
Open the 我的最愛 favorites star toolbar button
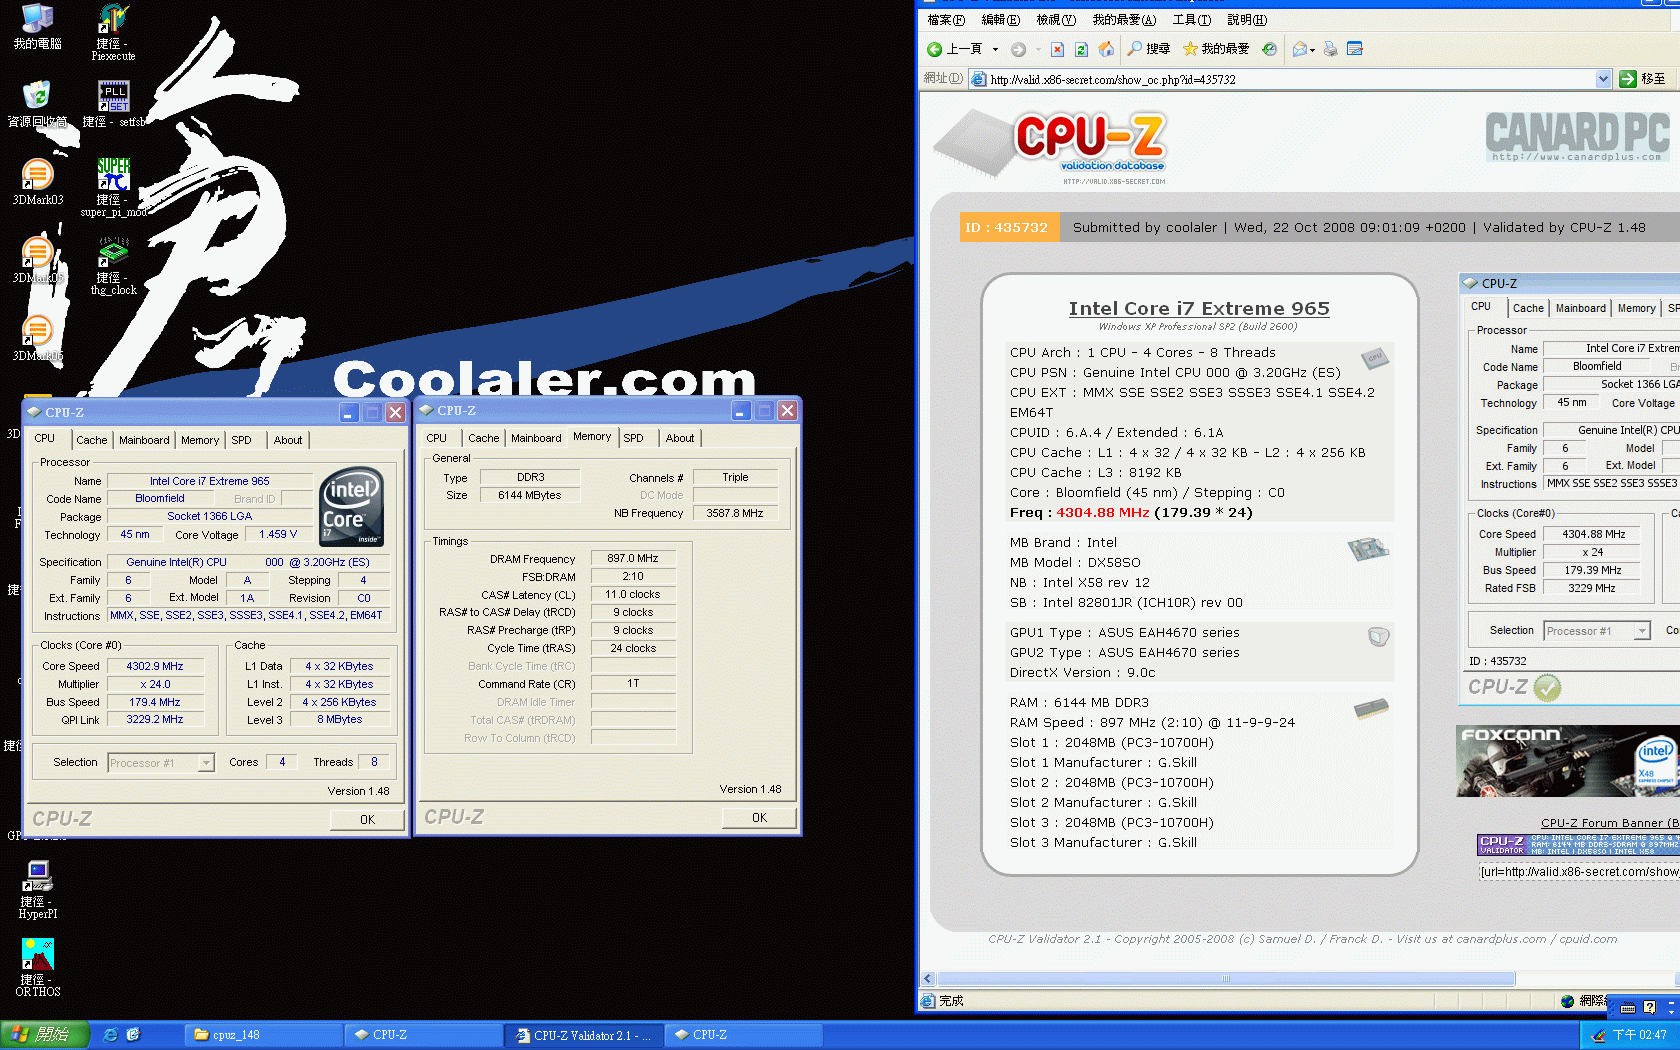click(1215, 49)
